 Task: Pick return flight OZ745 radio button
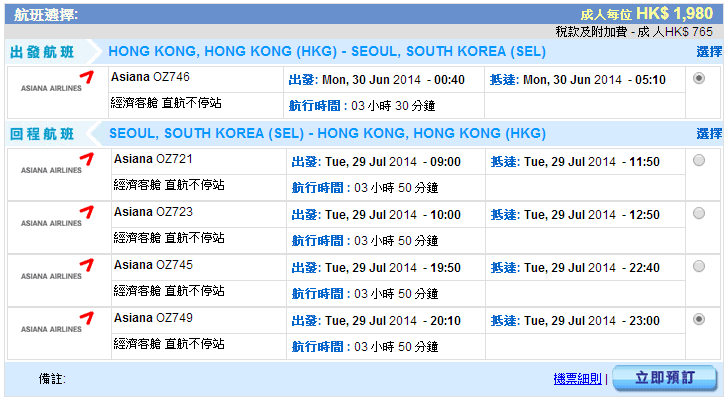pos(698,265)
